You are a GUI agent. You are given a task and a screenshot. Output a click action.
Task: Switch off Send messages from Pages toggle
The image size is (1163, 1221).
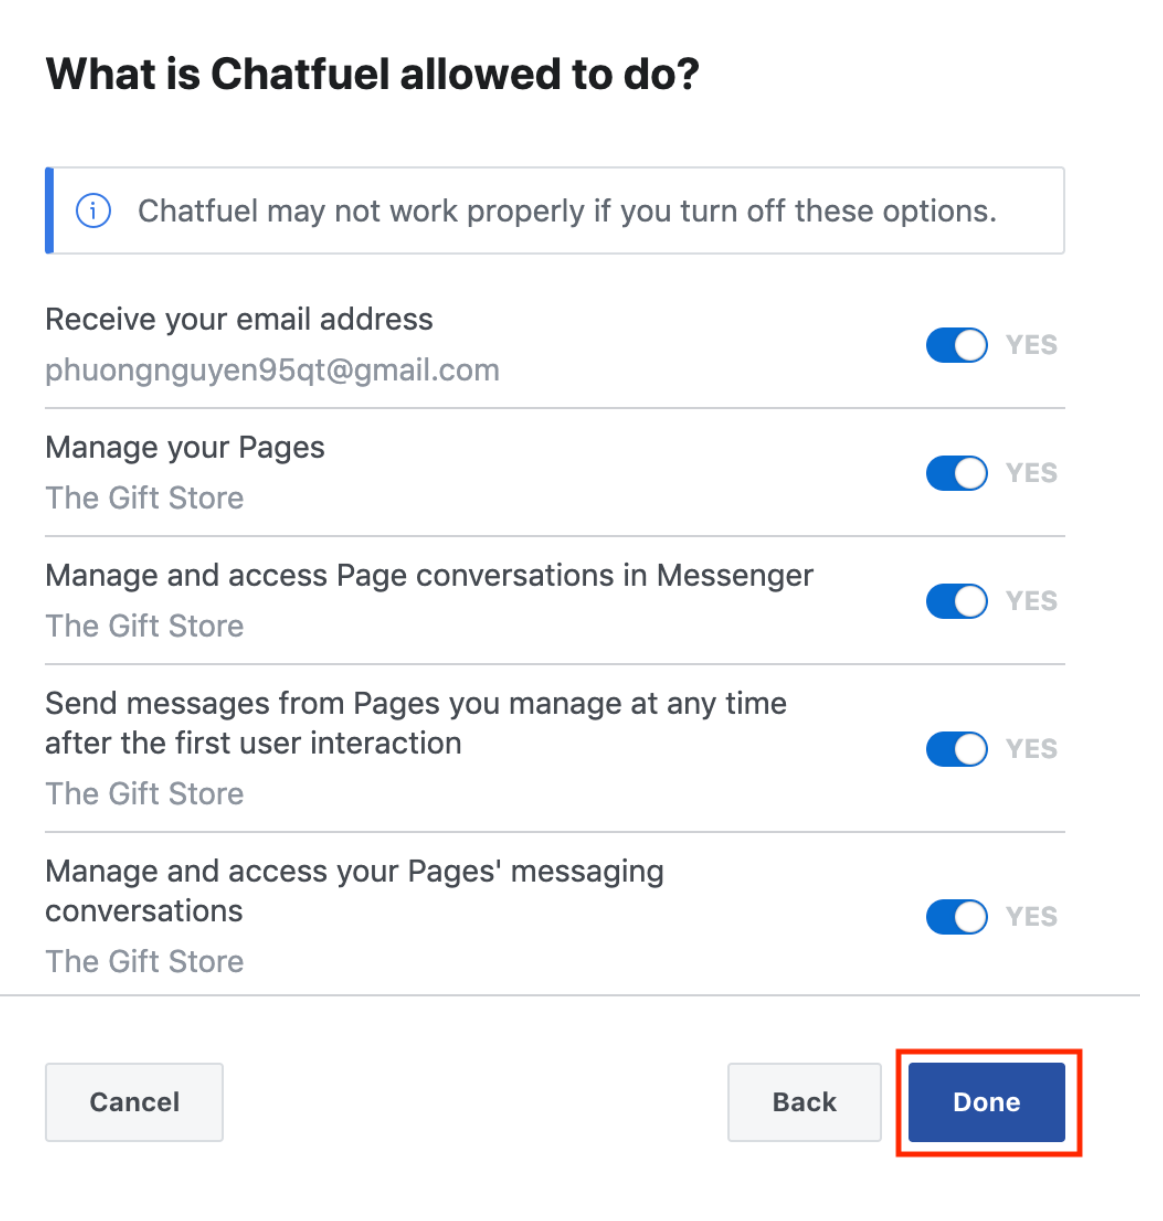pos(956,749)
